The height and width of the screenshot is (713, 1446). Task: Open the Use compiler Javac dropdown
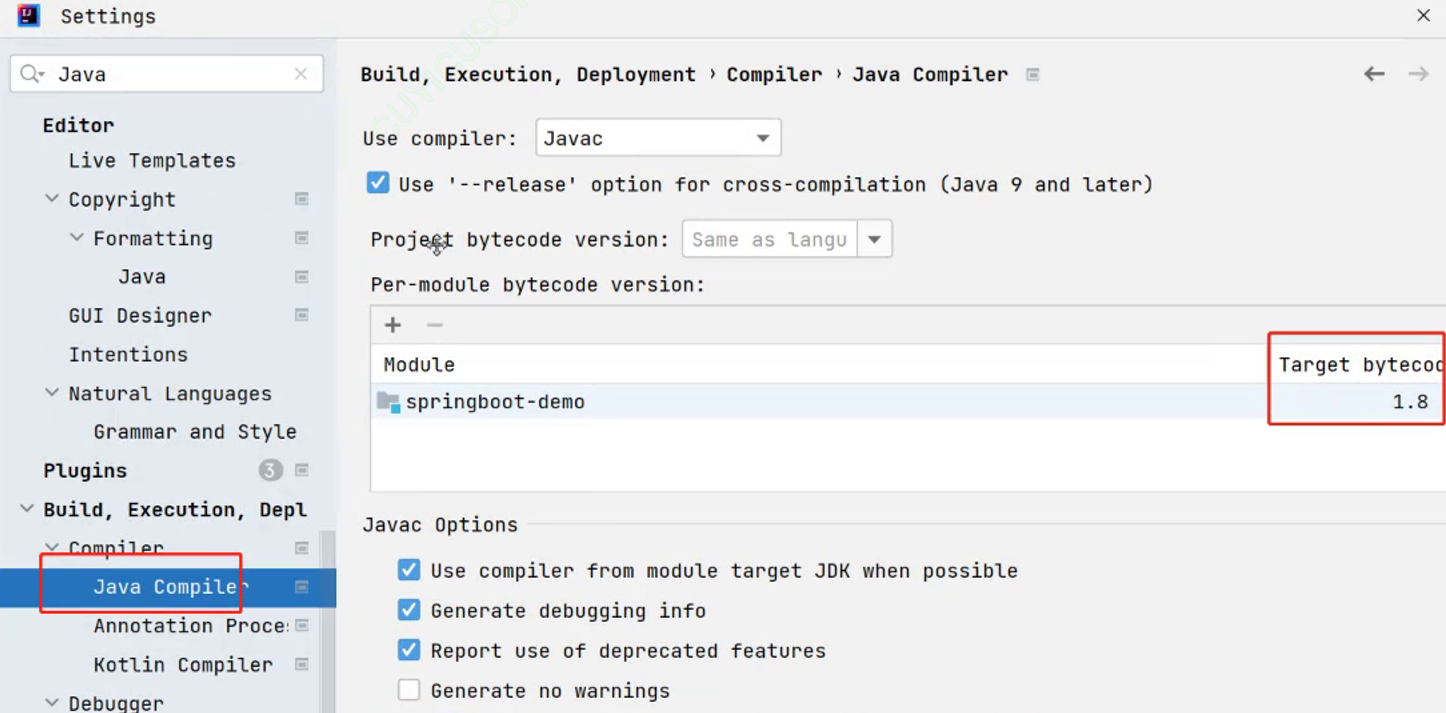click(658, 138)
